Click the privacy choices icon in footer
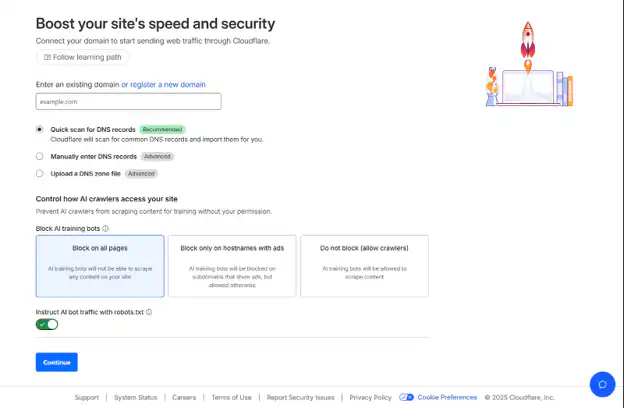This screenshot has width=624, height=408. (406, 397)
